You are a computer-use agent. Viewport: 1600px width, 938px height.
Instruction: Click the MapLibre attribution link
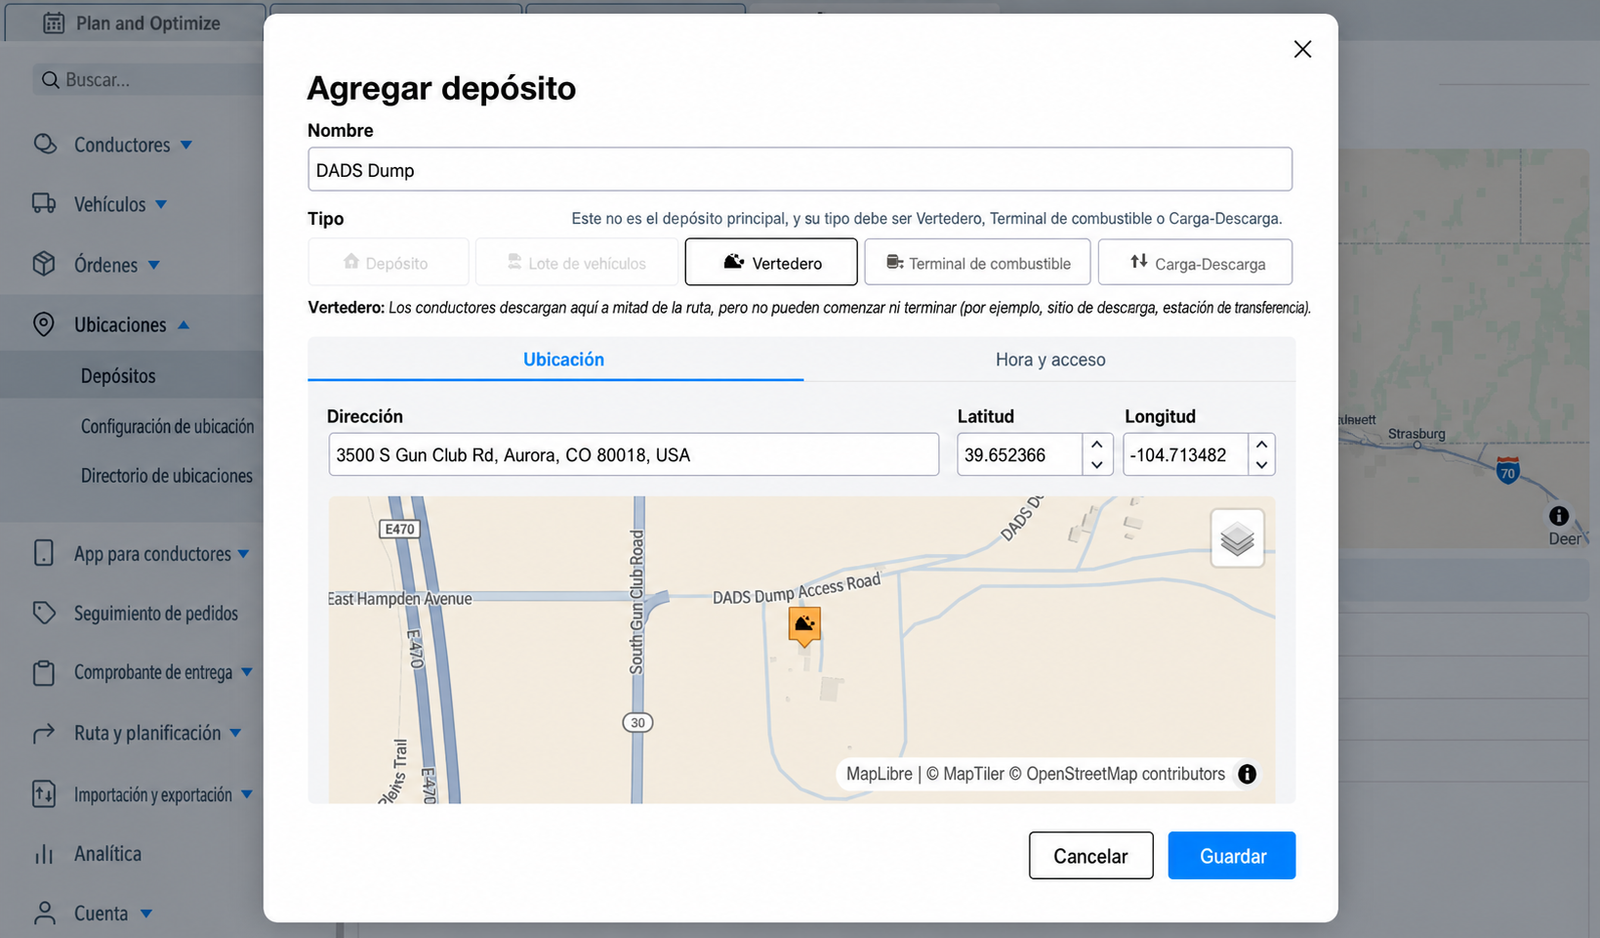coord(879,774)
